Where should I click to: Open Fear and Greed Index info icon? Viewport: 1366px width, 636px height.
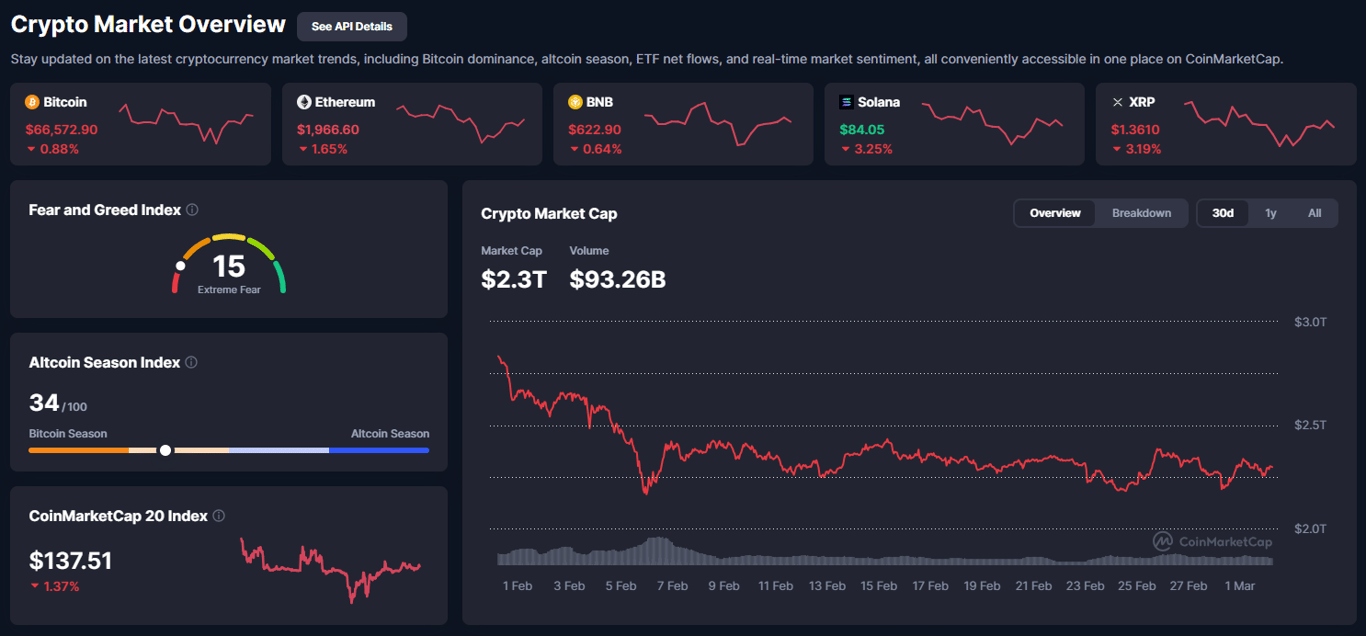click(x=192, y=210)
